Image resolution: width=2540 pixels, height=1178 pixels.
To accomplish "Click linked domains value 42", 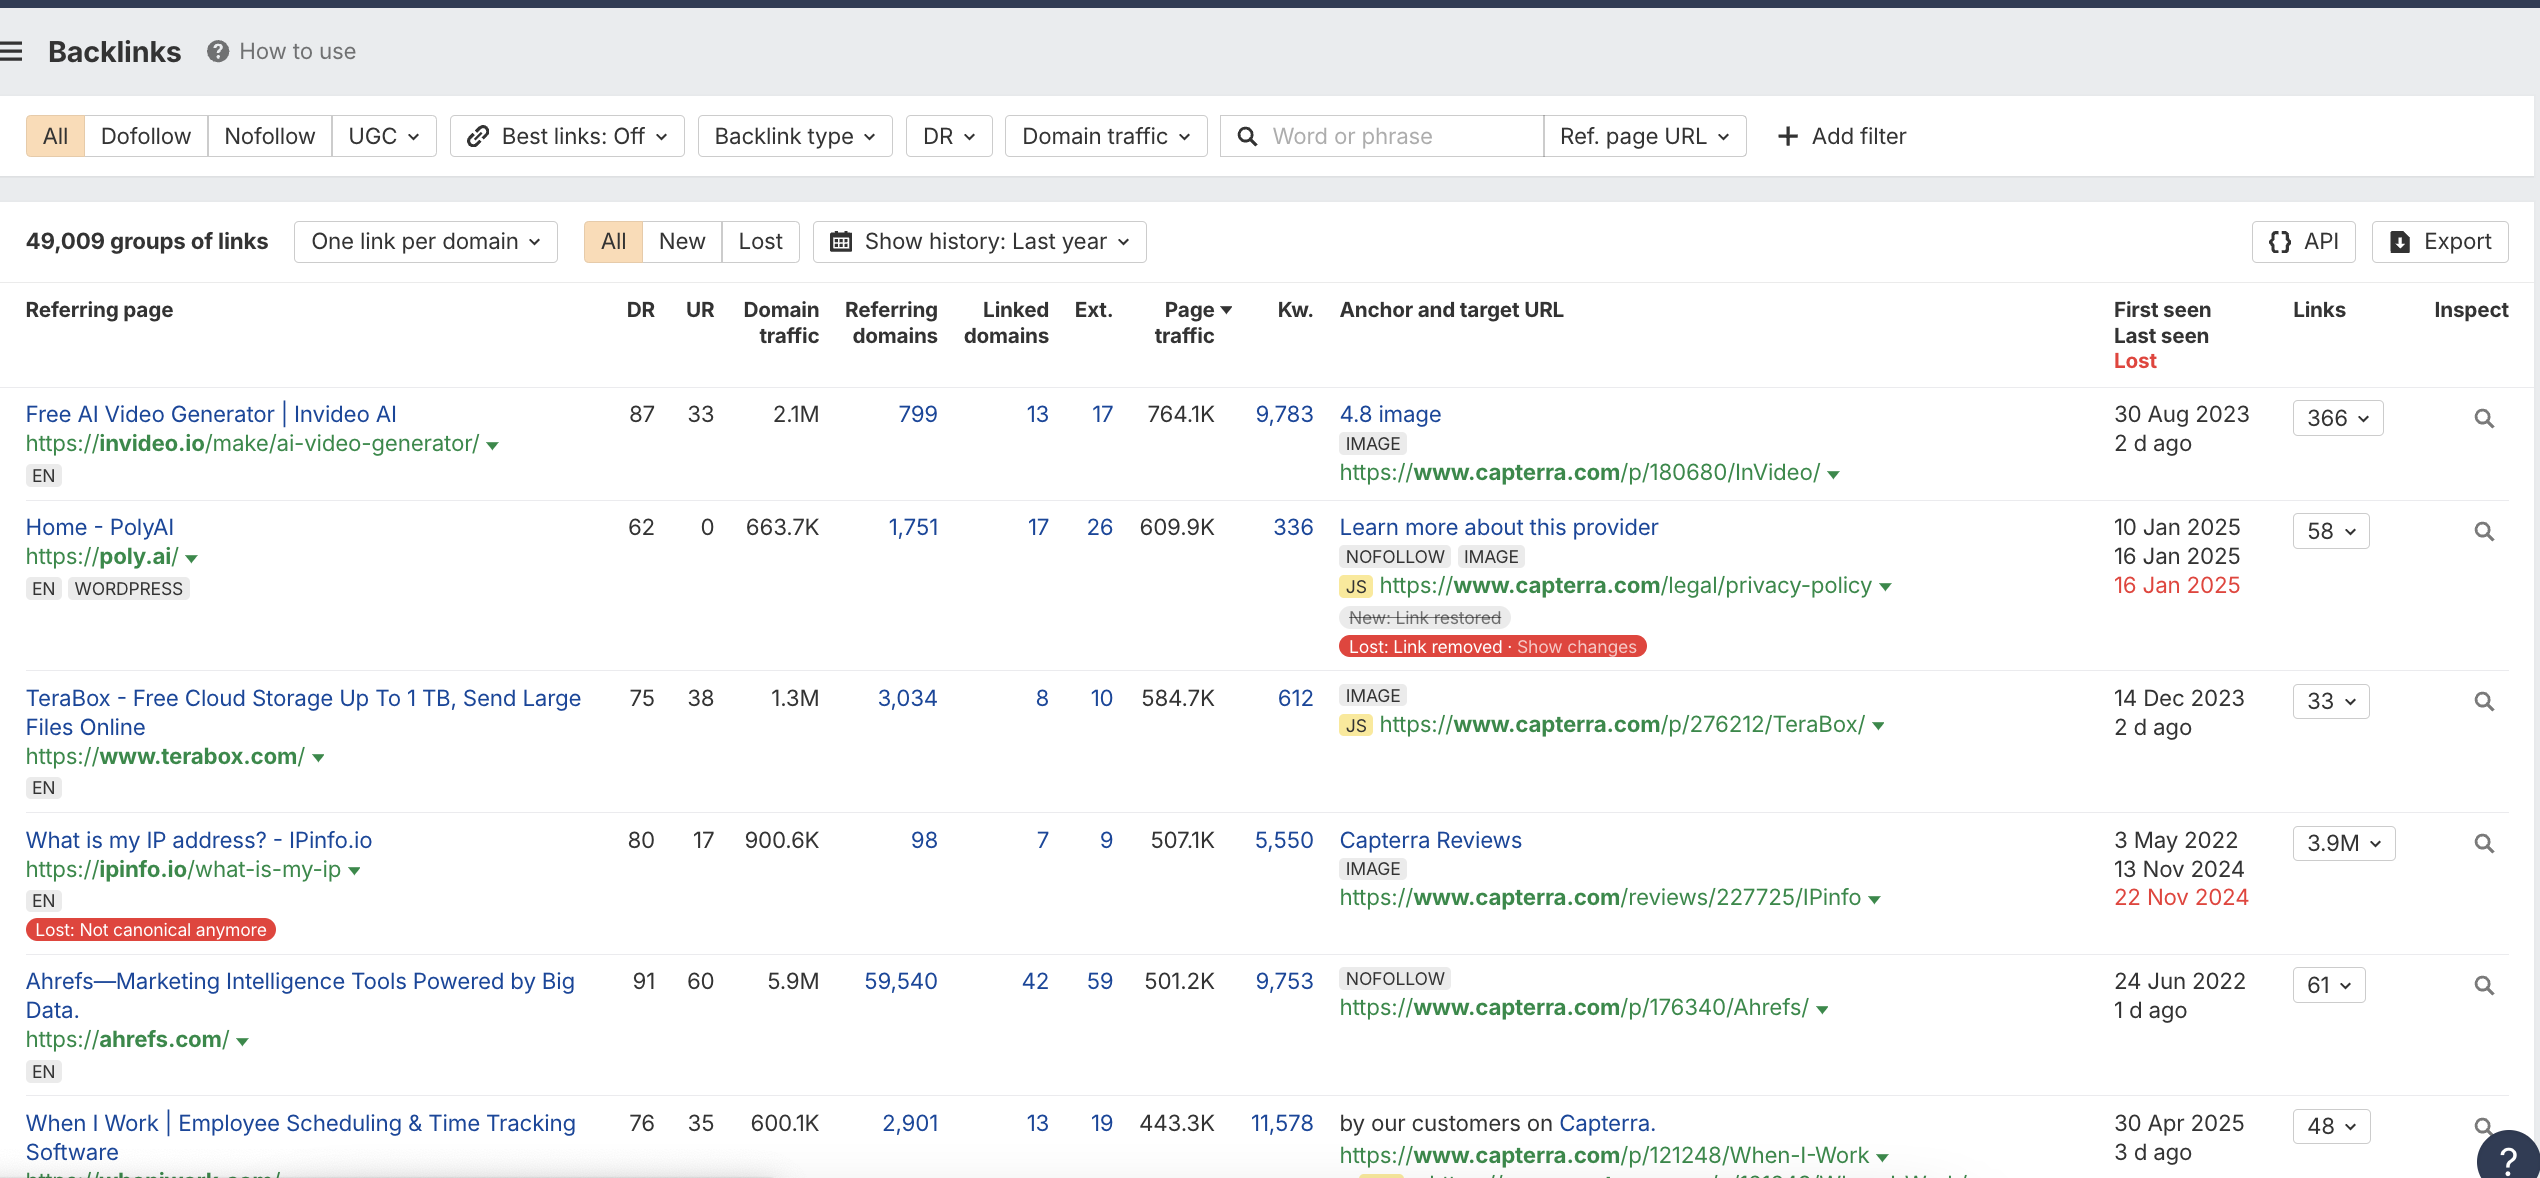I will click(1035, 981).
